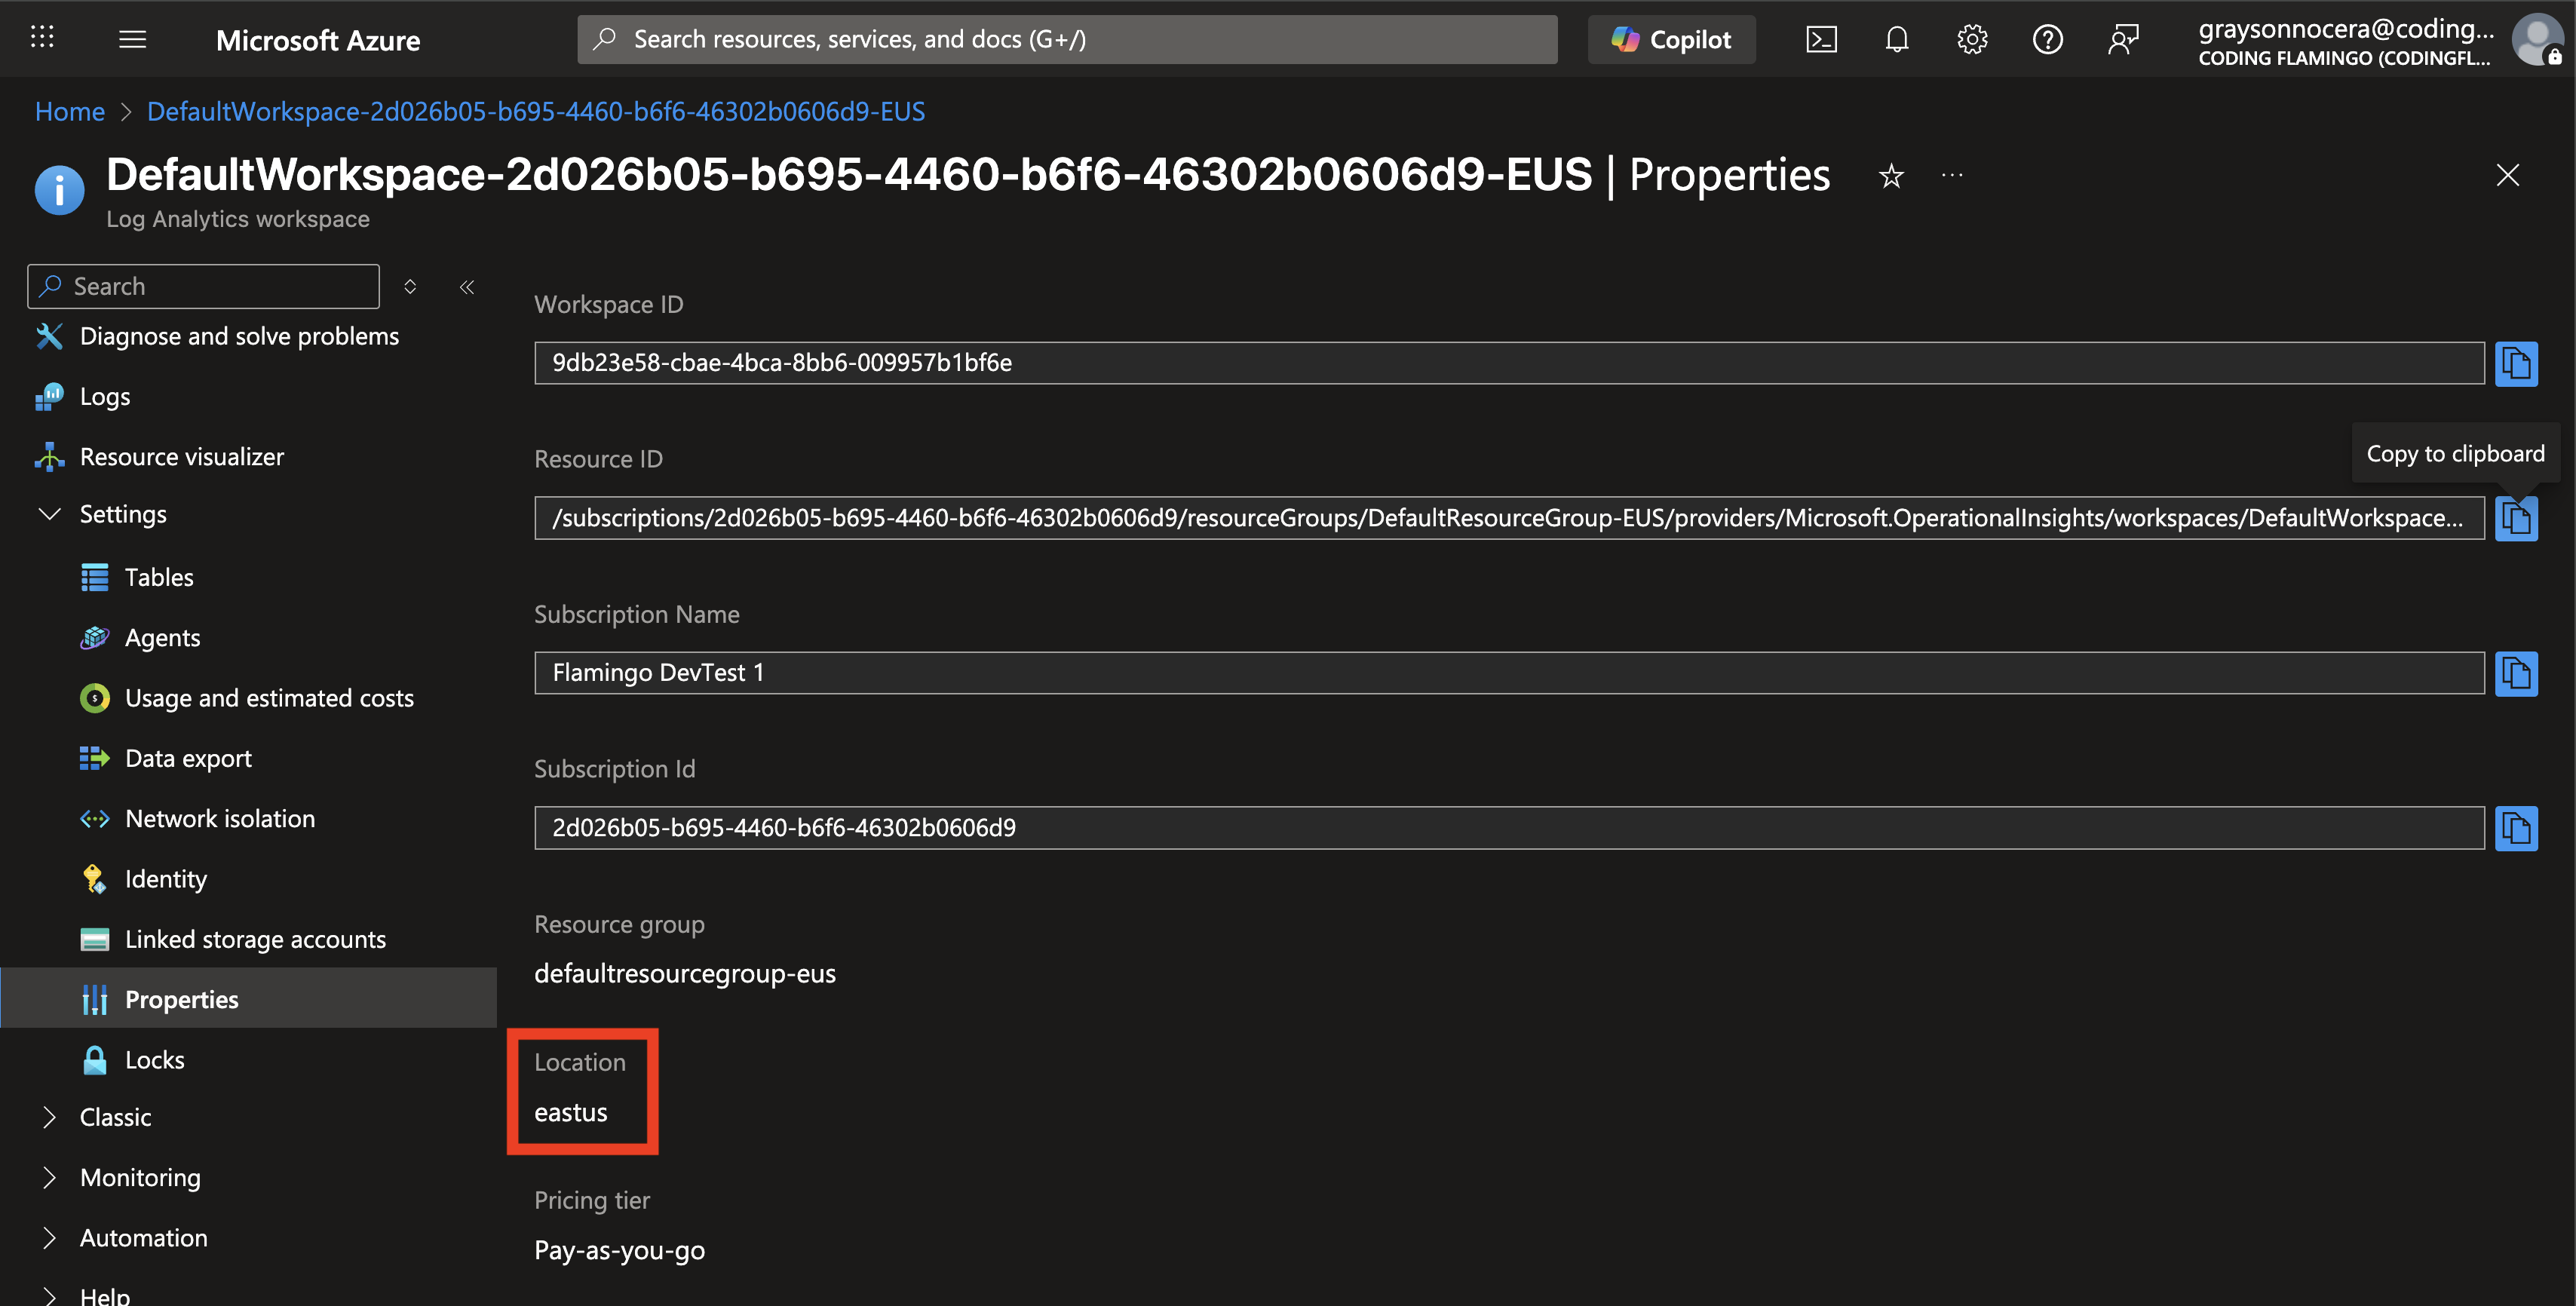
Task: Toggle the portal hamburger menu
Action: [x=132, y=39]
